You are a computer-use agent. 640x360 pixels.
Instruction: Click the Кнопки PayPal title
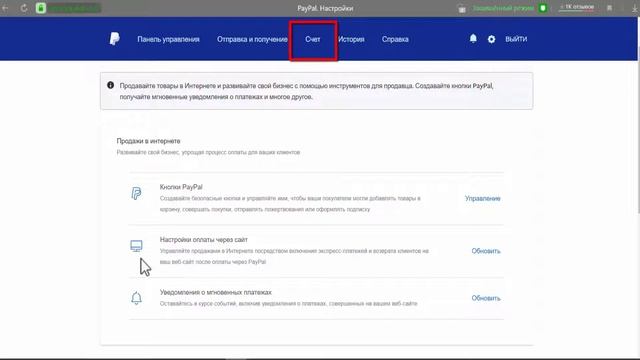[x=181, y=187]
